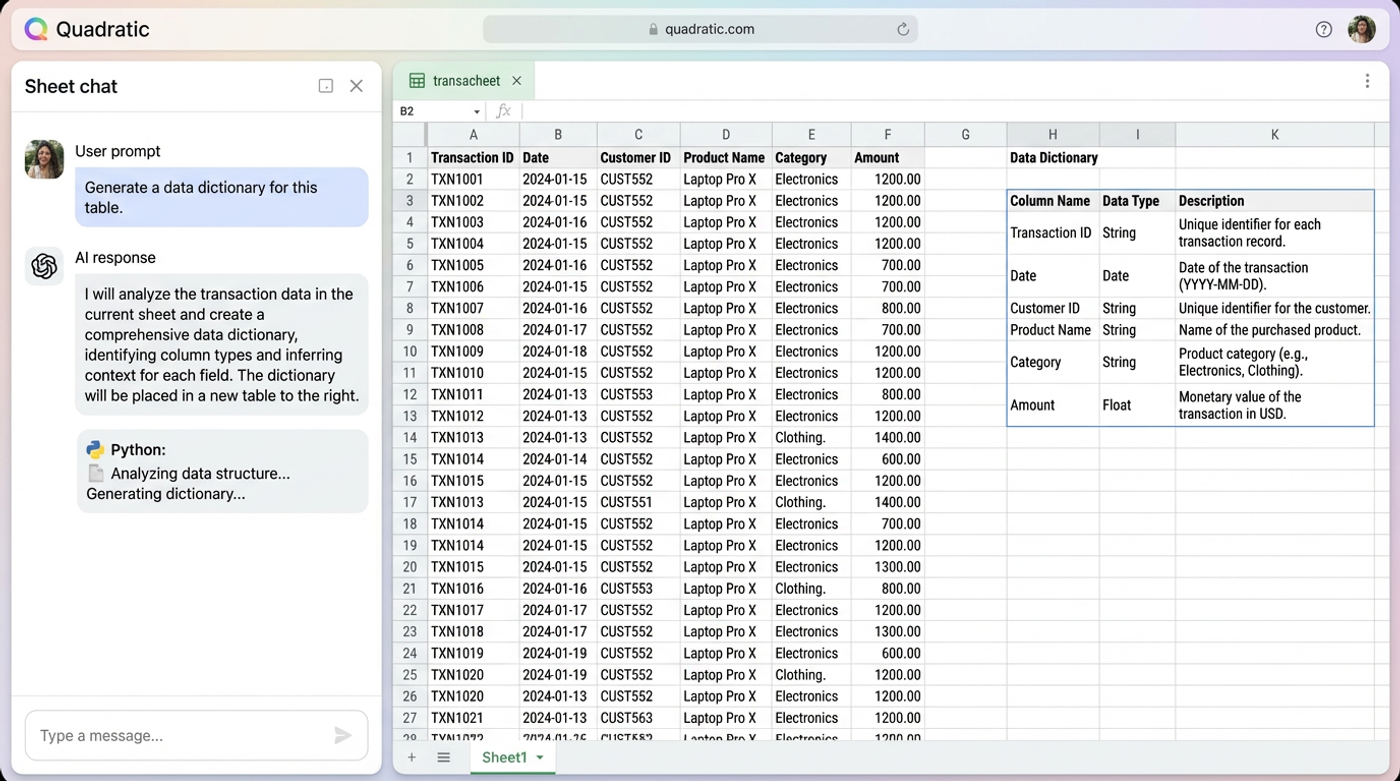Click the user prompt message bubble
The width and height of the screenshot is (1400, 781).
pos(221,197)
